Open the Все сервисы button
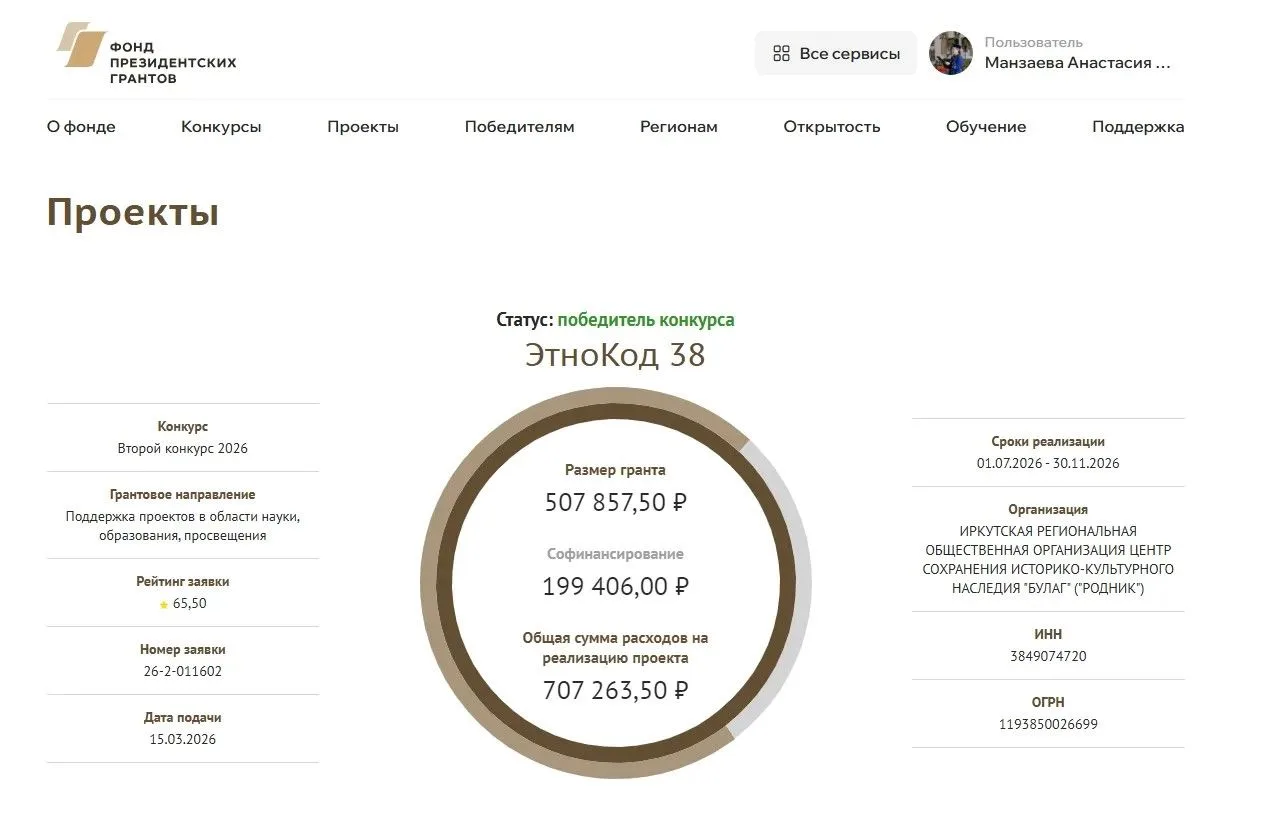Image resolution: width=1283 pixels, height=839 pixels. pyautogui.click(x=836, y=54)
